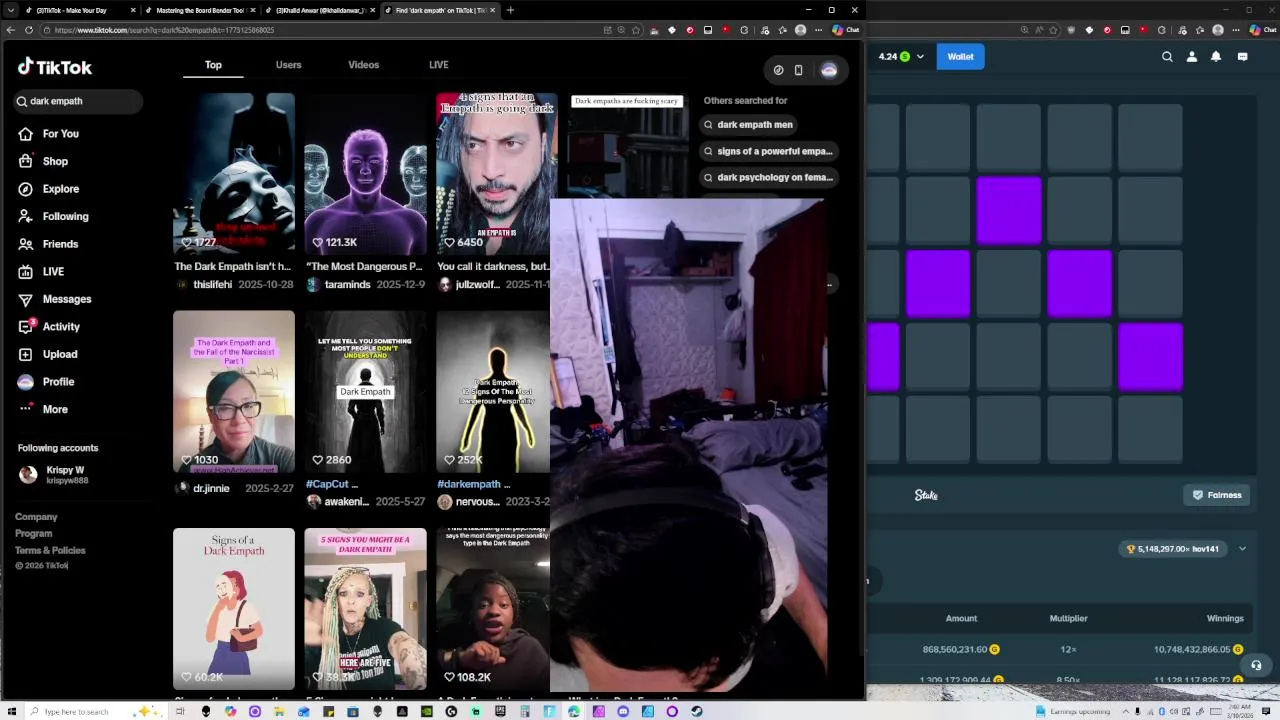Click the dark empath search field

click(x=78, y=101)
